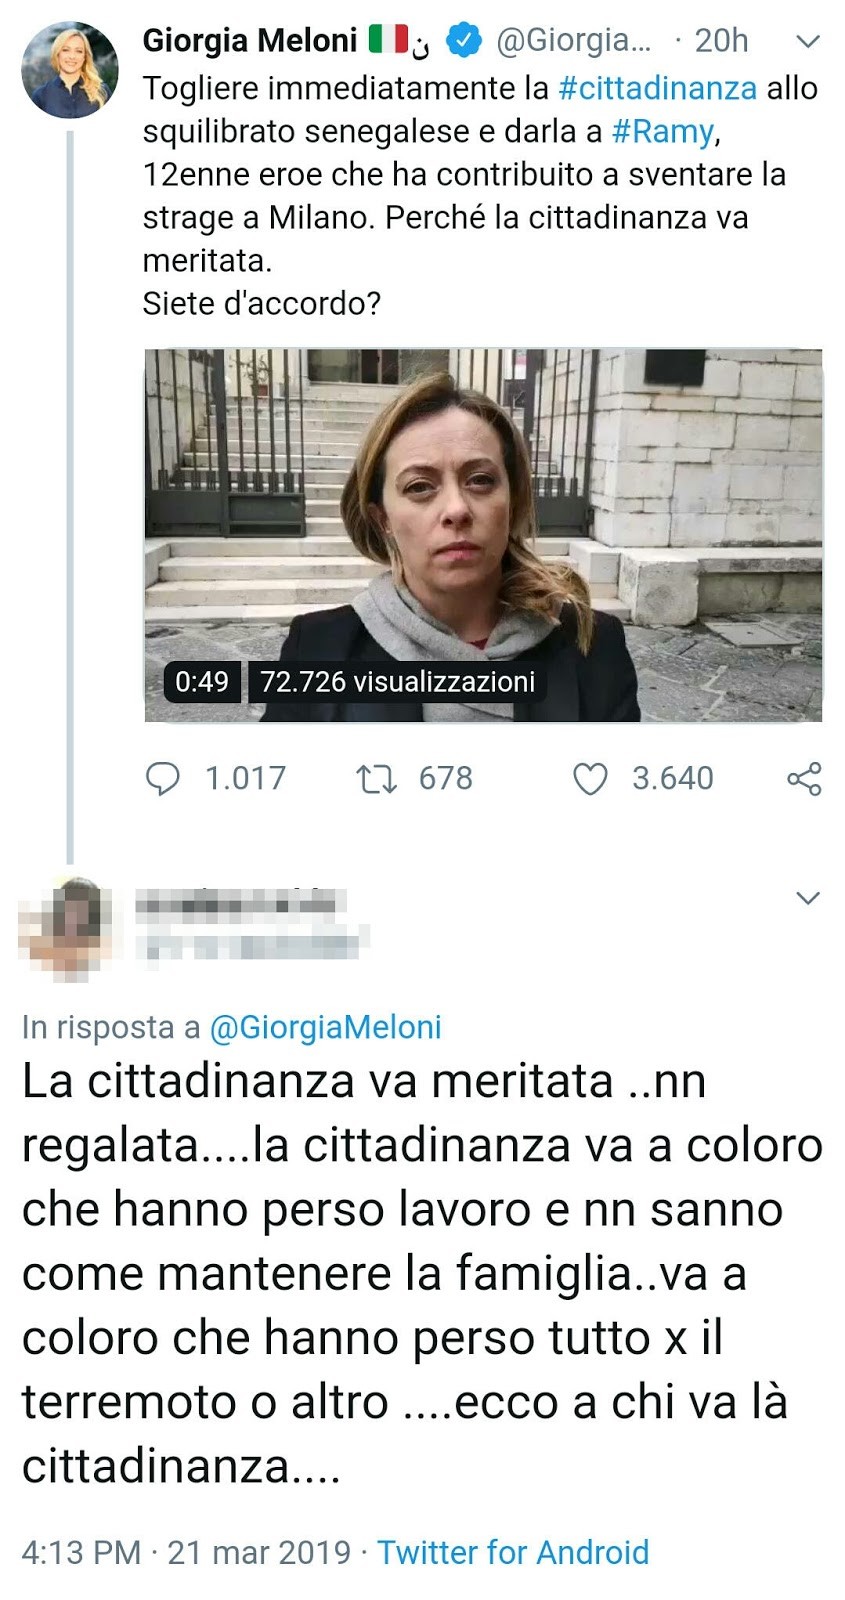The image size is (845, 1600).
Task: Open the Giorgia Meloni display name
Action: [250, 40]
